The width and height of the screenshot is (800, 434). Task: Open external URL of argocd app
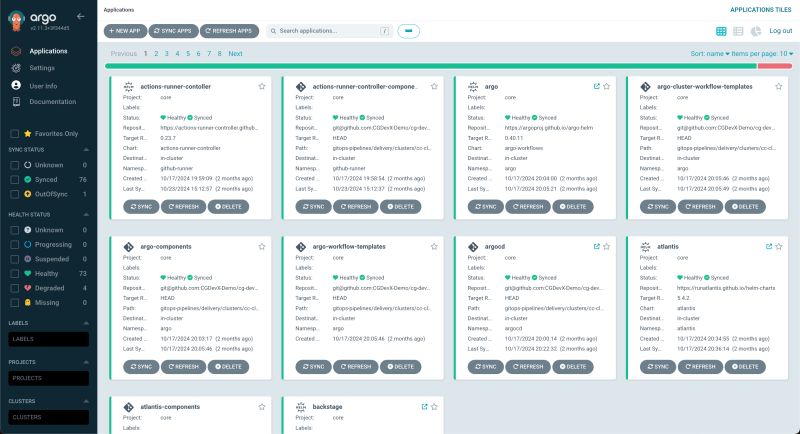click(x=596, y=246)
